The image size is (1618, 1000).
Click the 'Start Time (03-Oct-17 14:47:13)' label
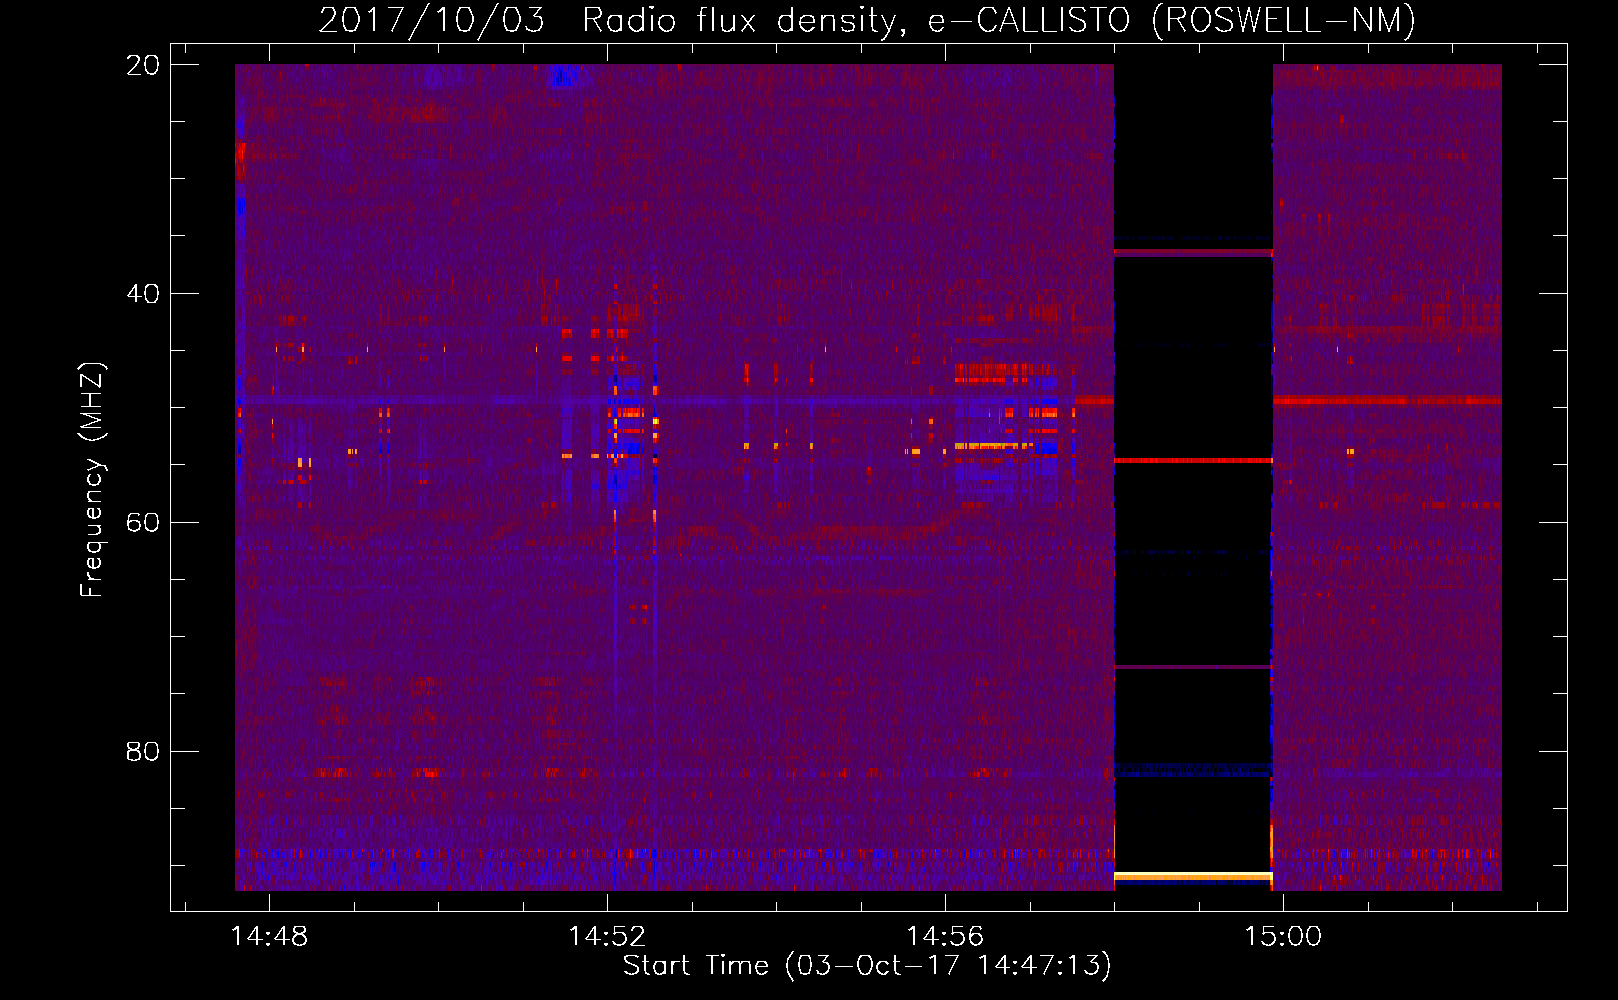(867, 966)
